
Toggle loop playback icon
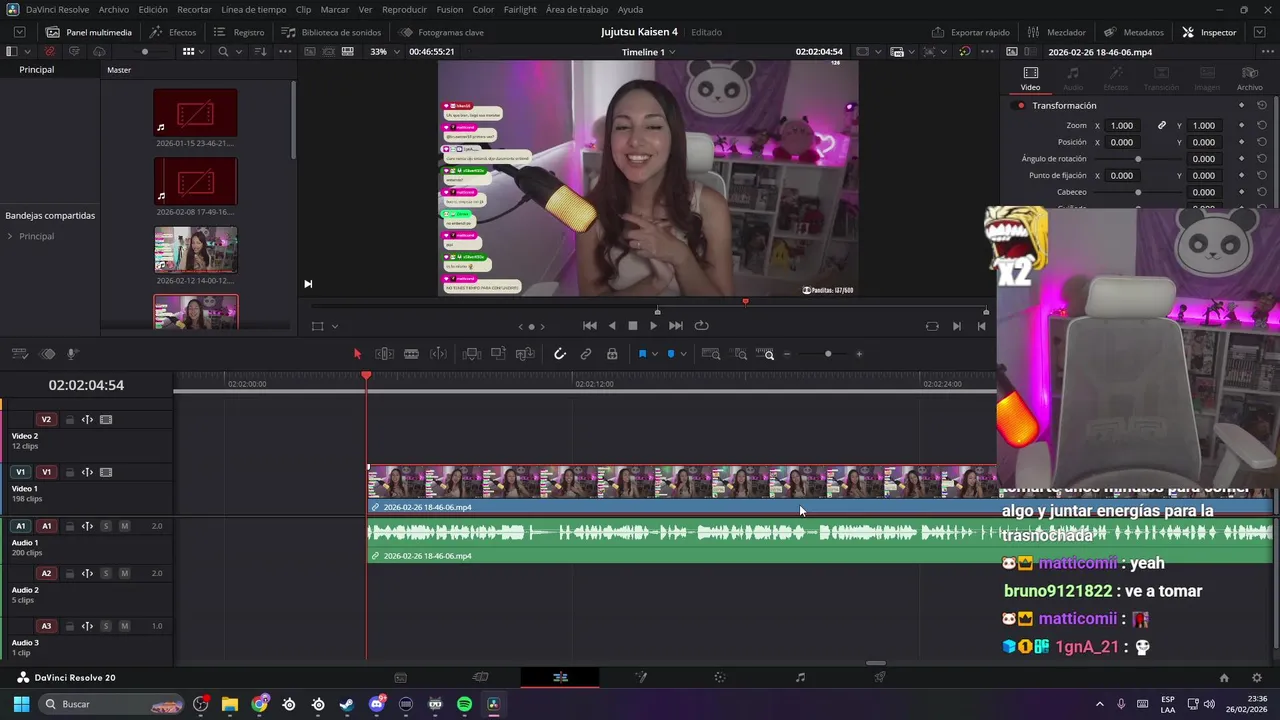[x=701, y=326]
